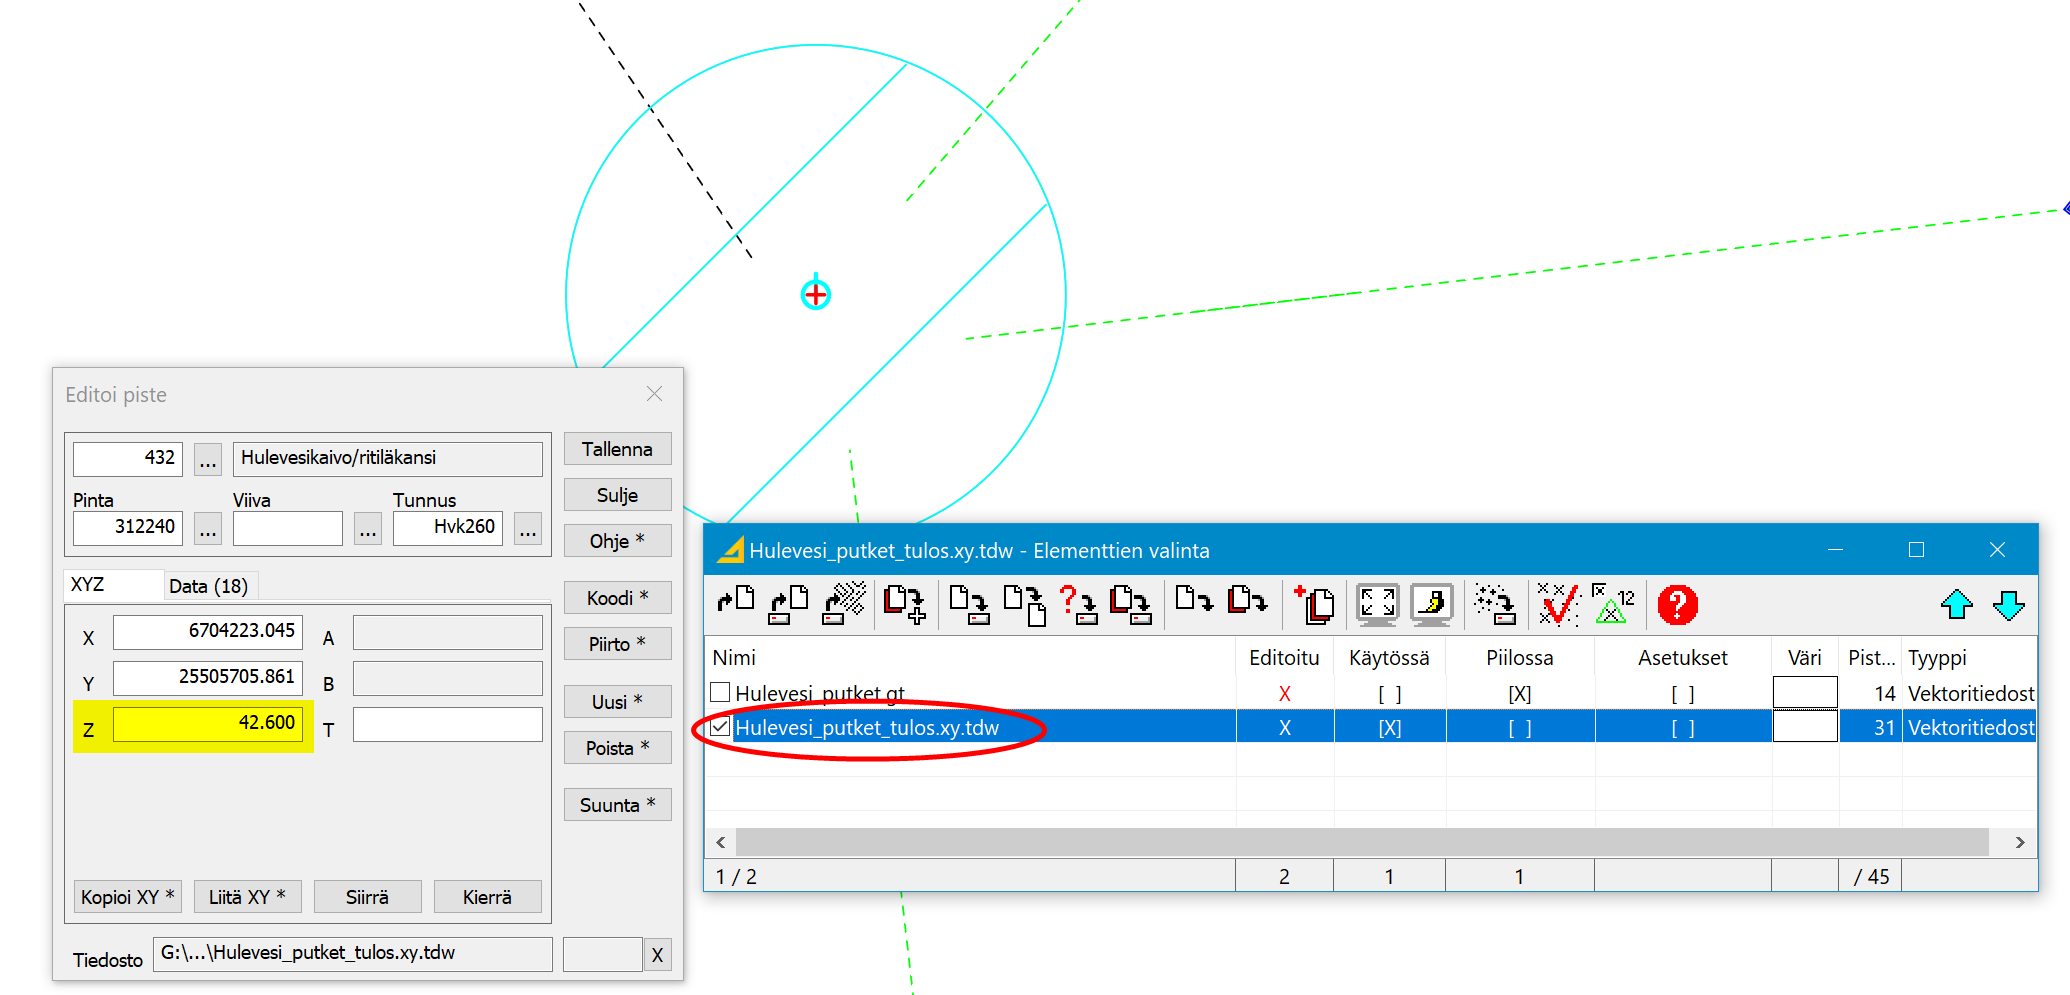Click the cyan down arrow icon
This screenshot has width=2070, height=995.
pyautogui.click(x=2008, y=605)
